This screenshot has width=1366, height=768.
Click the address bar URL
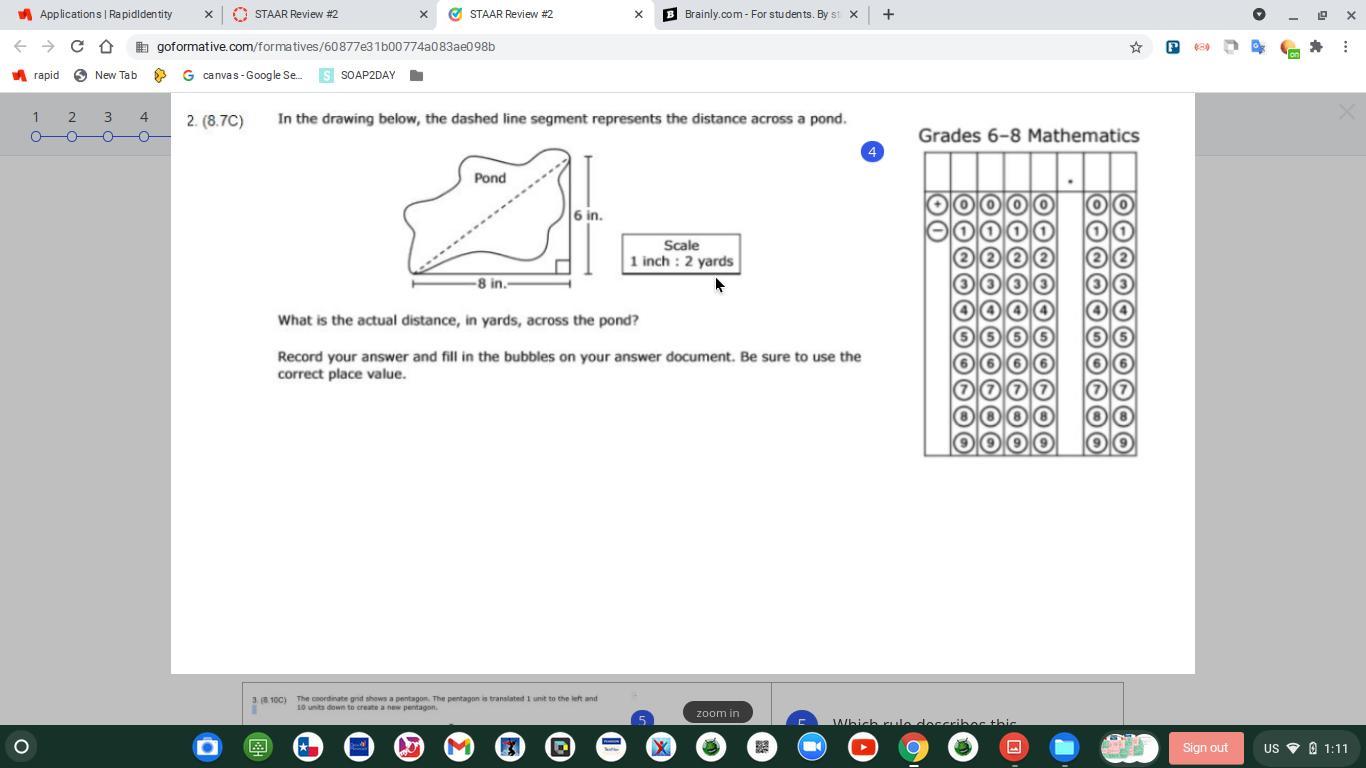(326, 47)
